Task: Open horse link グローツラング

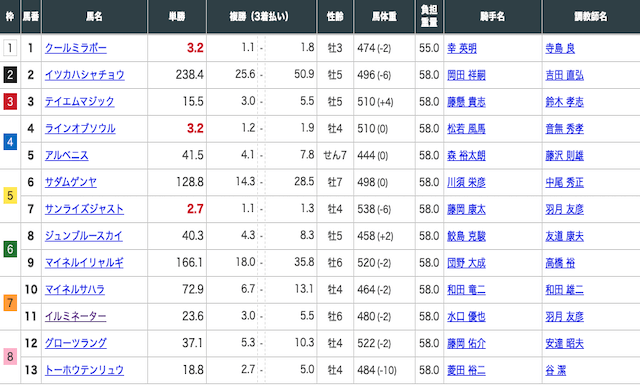Action: pyautogui.click(x=76, y=343)
